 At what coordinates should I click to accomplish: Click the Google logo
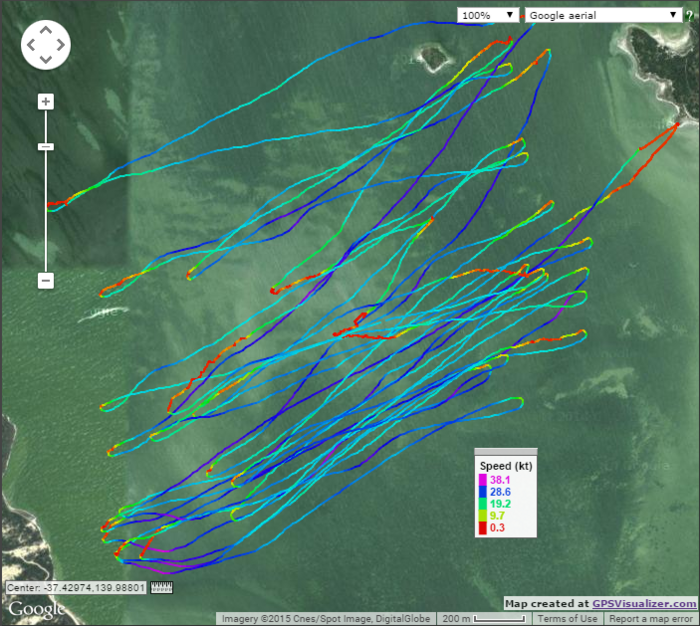[37, 608]
